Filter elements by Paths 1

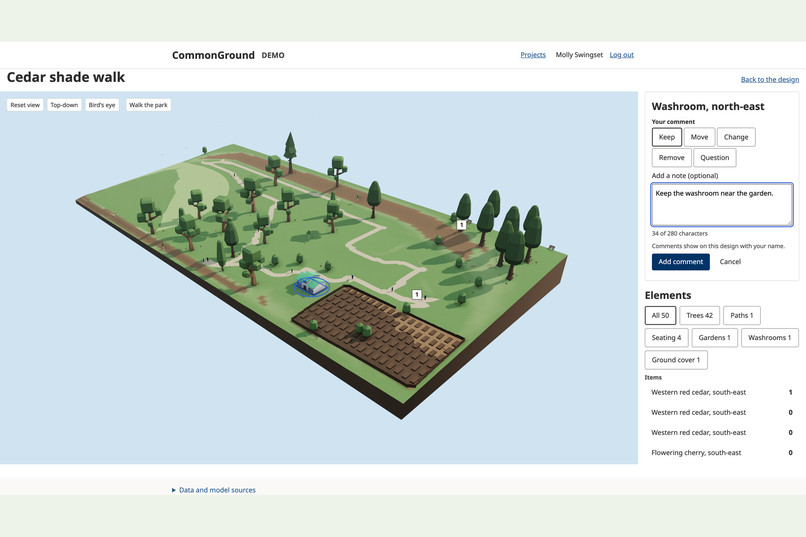(742, 316)
